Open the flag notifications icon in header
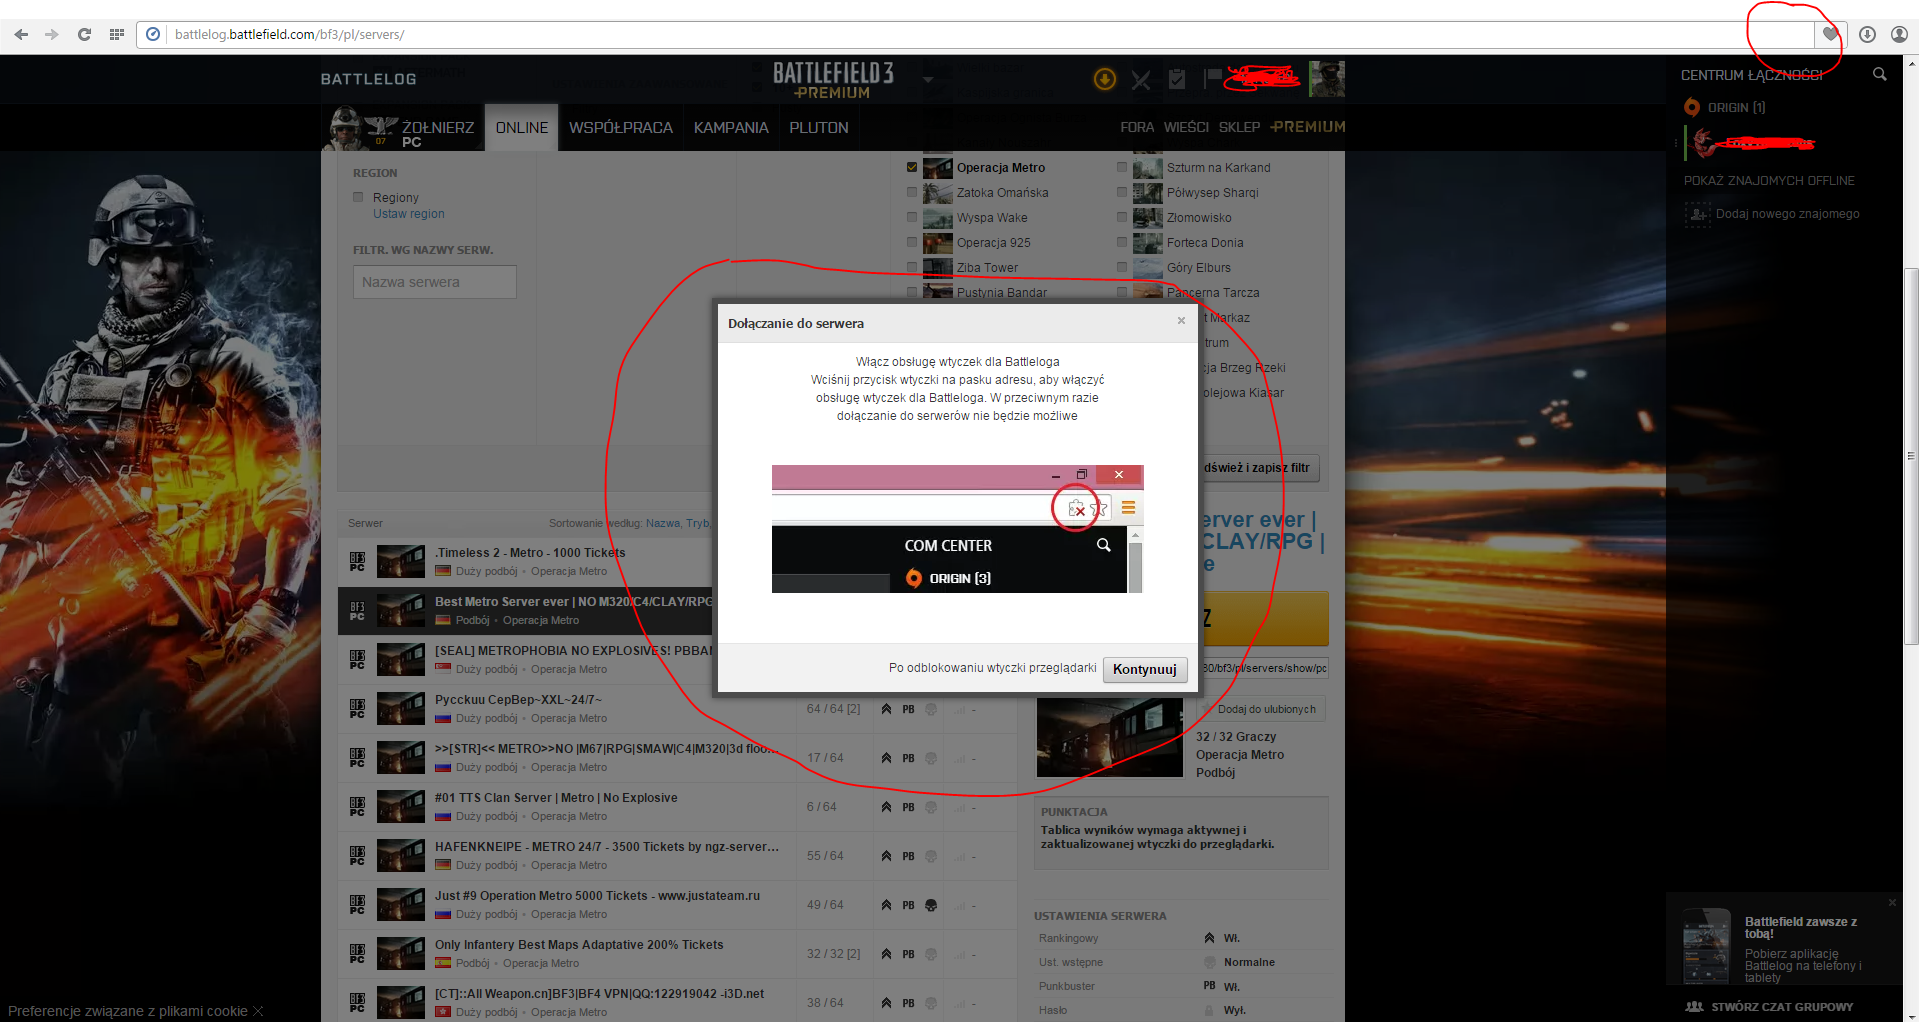 point(1213,77)
